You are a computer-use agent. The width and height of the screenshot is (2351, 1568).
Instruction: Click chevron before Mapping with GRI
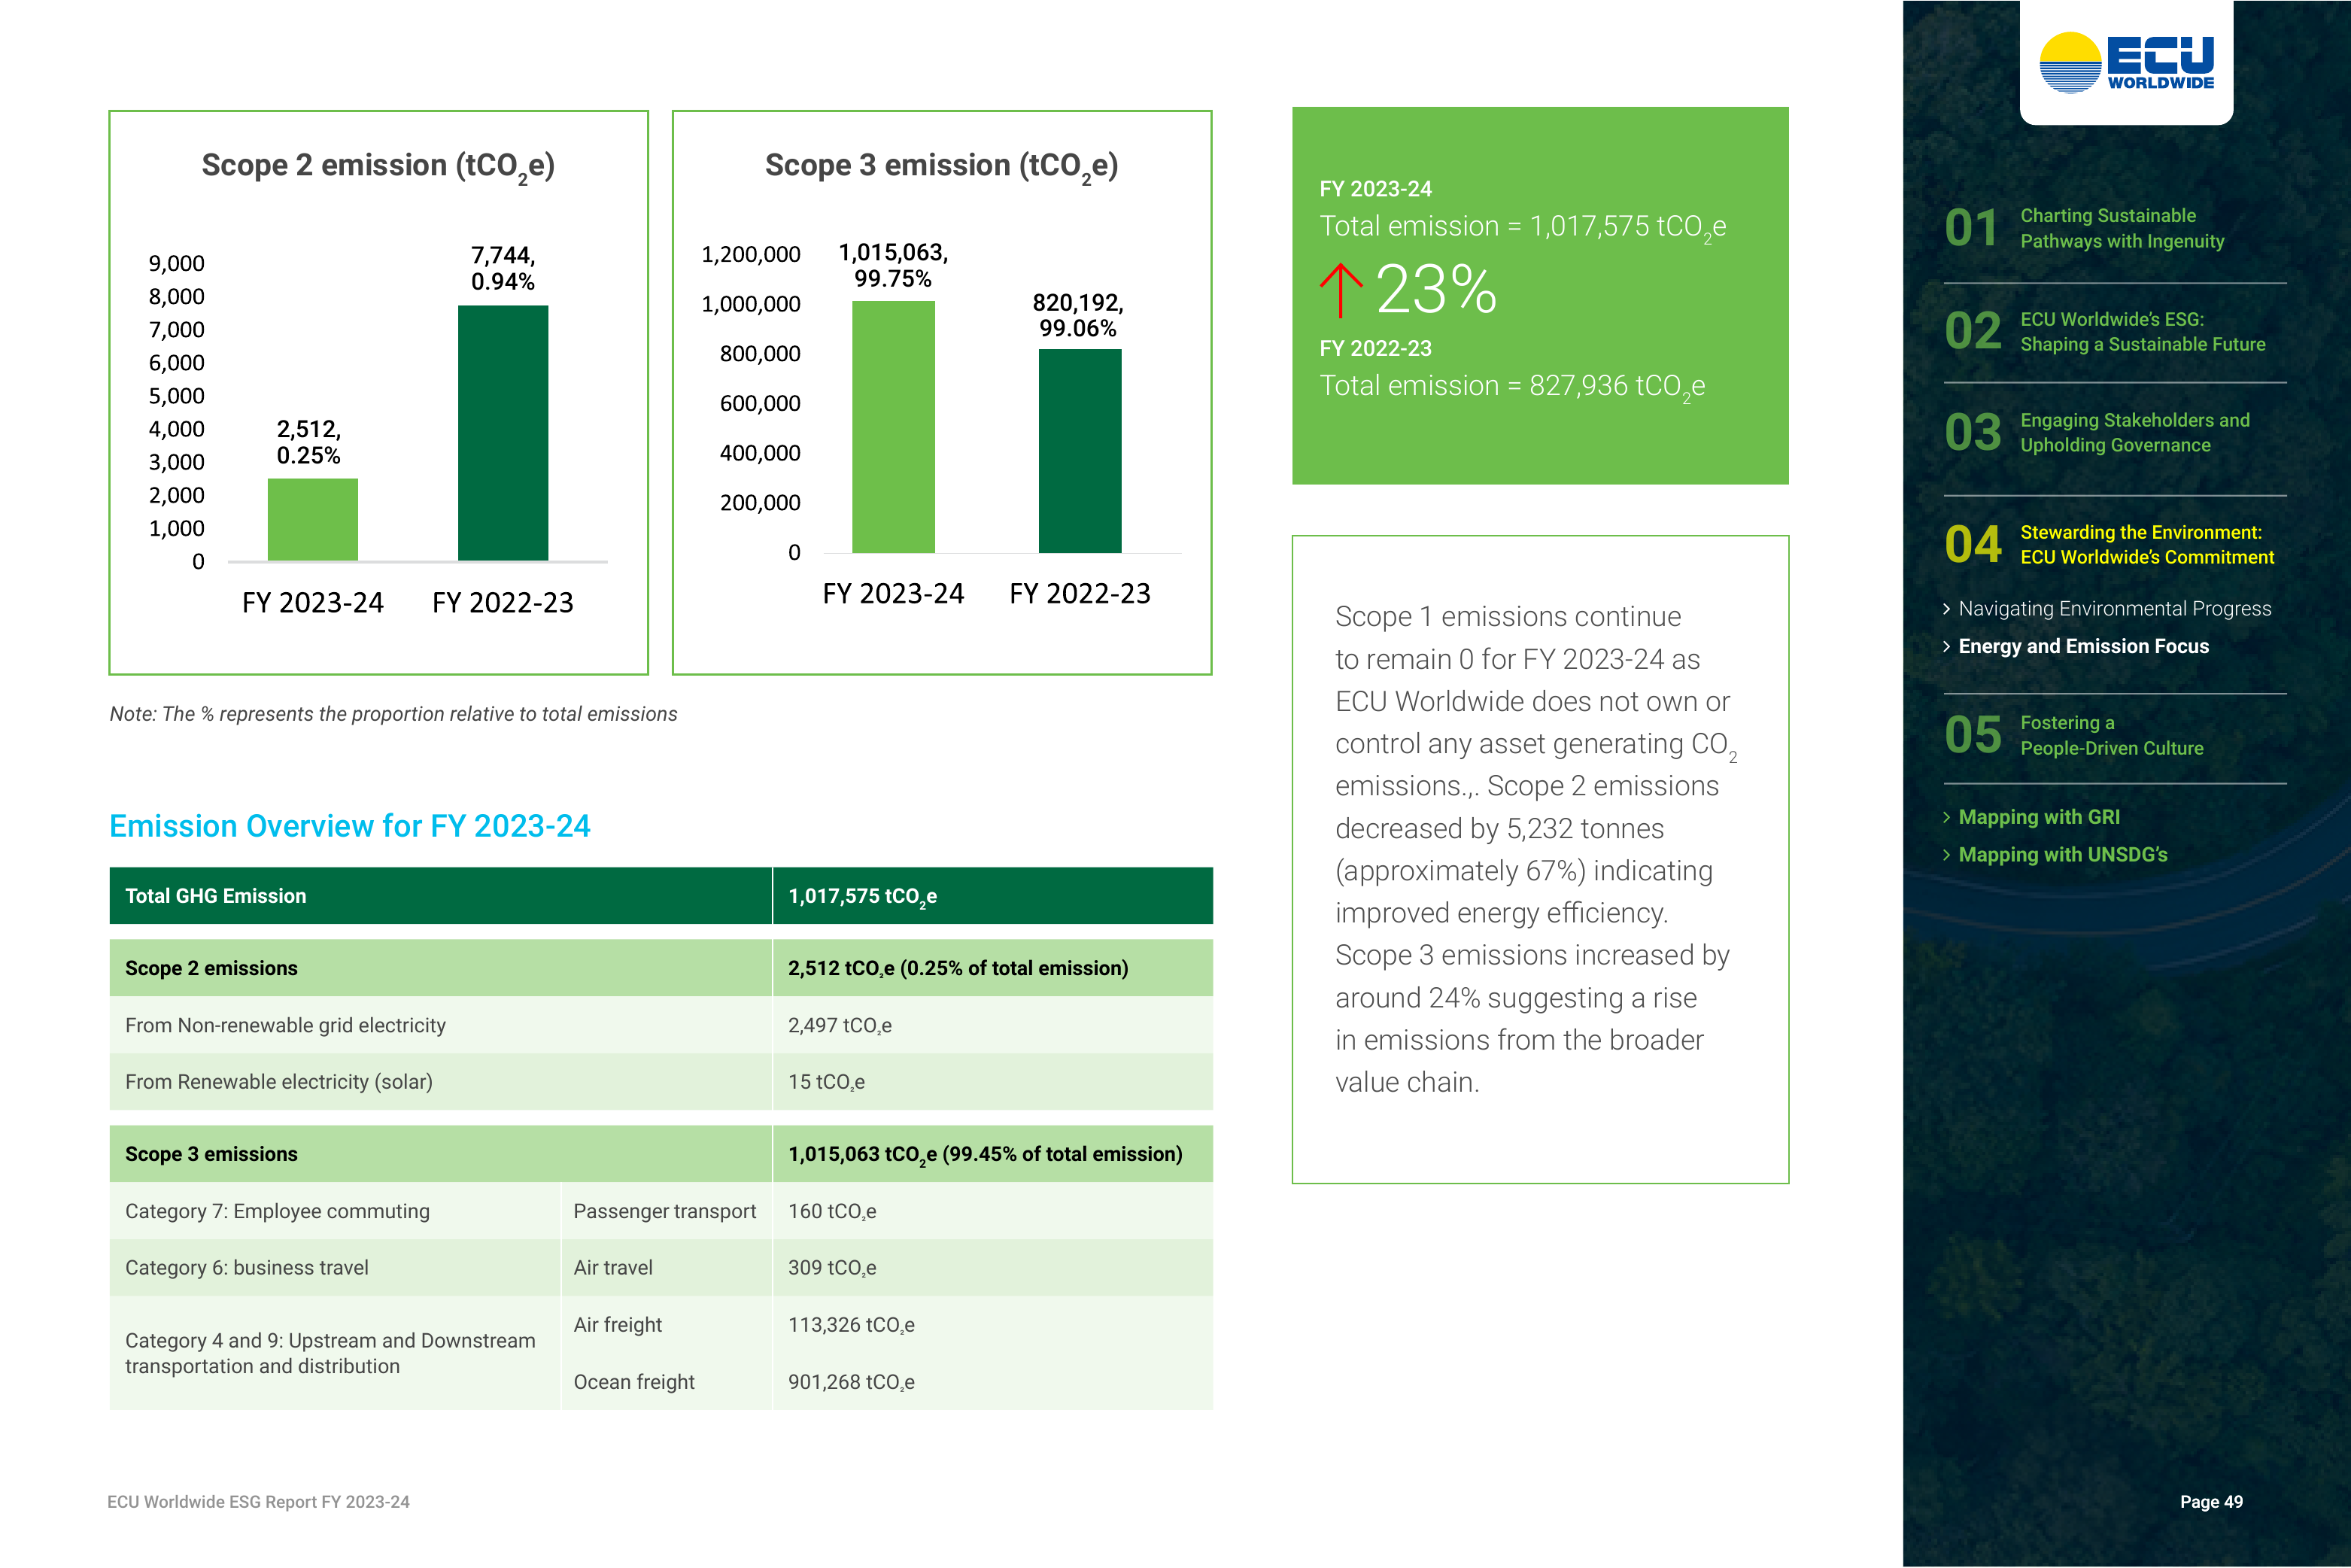[1946, 817]
